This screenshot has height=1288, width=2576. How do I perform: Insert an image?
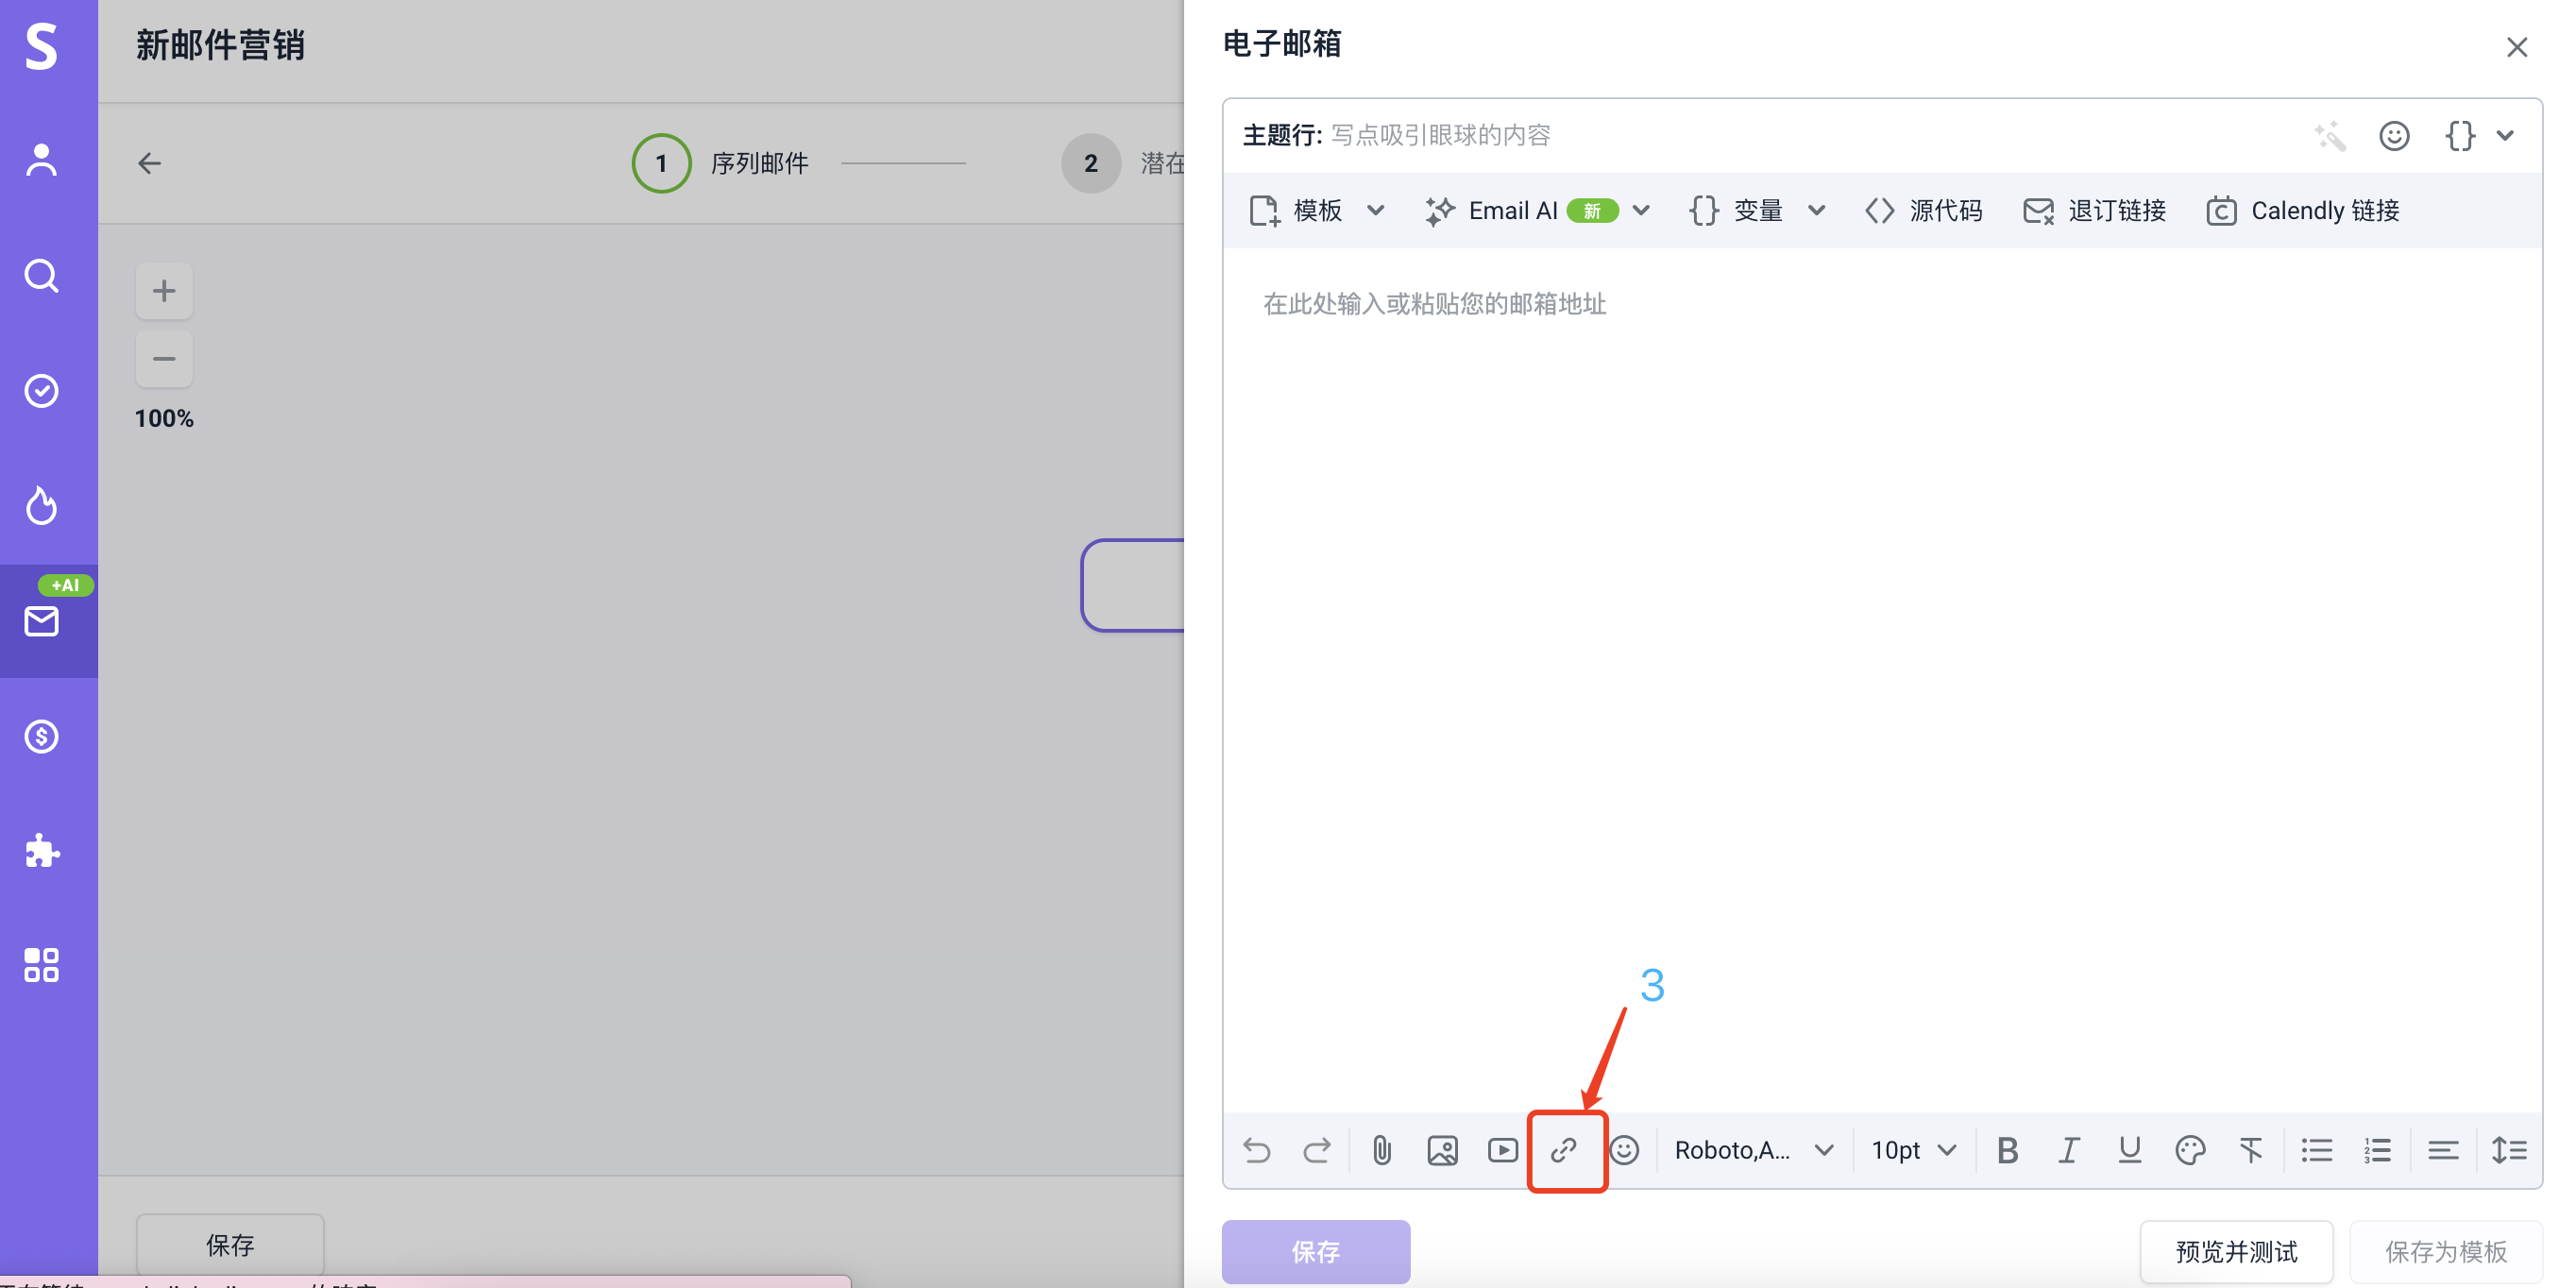pos(1442,1150)
